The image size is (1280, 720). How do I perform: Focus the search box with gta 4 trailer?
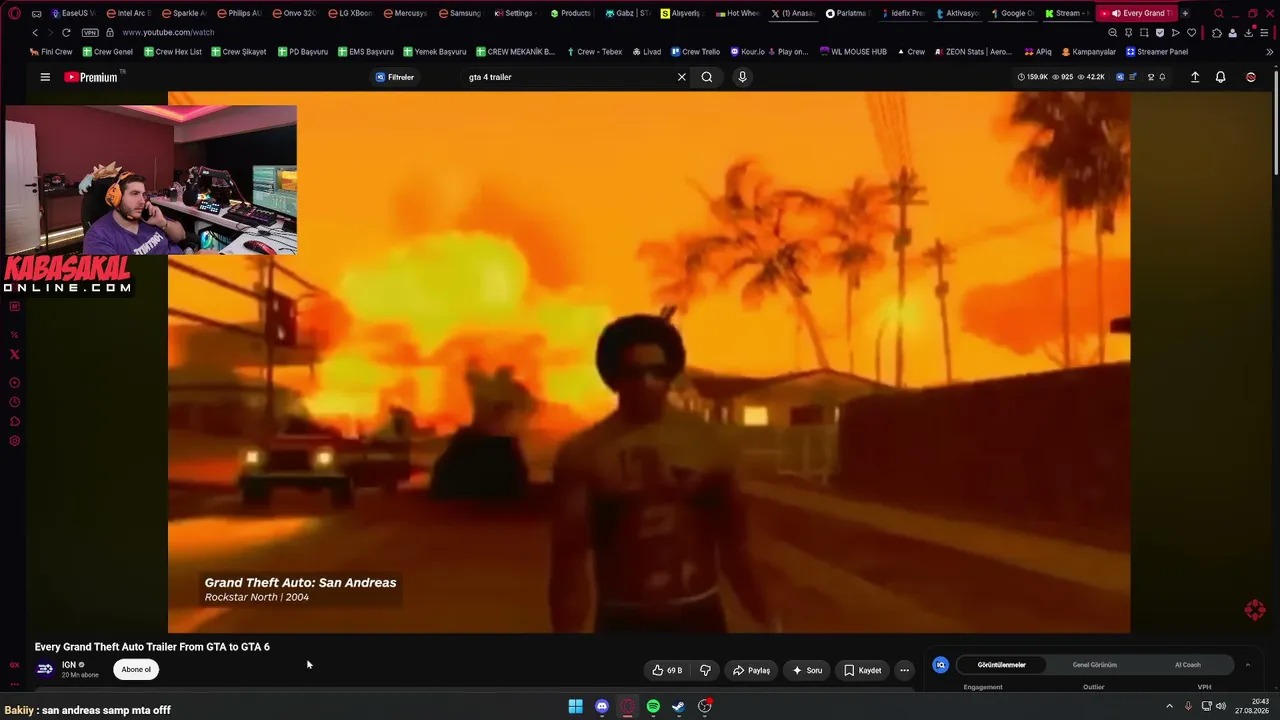pos(568,77)
